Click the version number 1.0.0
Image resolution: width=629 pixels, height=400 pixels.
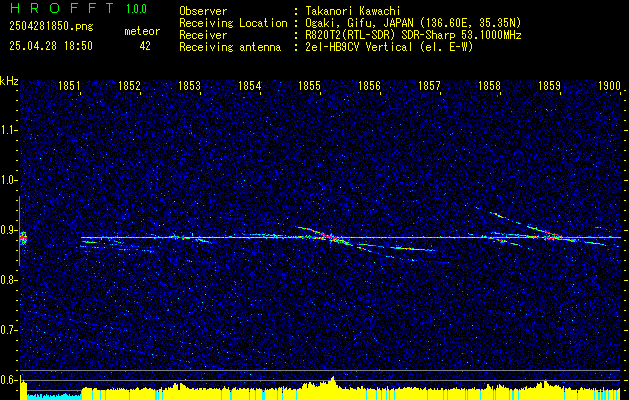(x=136, y=8)
